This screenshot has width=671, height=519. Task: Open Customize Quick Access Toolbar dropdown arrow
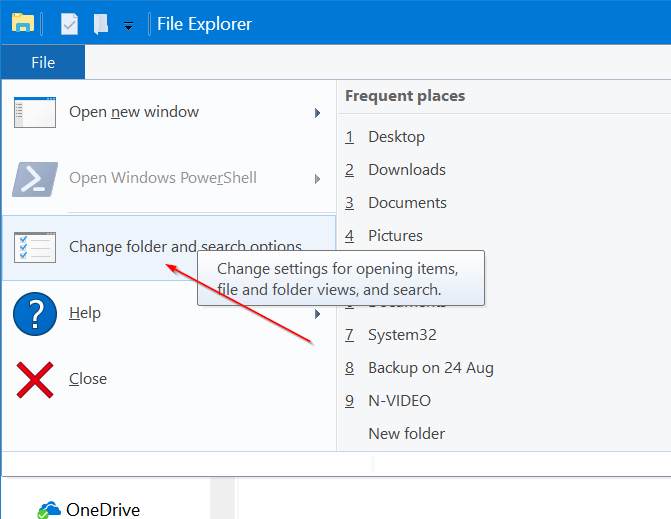pyautogui.click(x=128, y=27)
